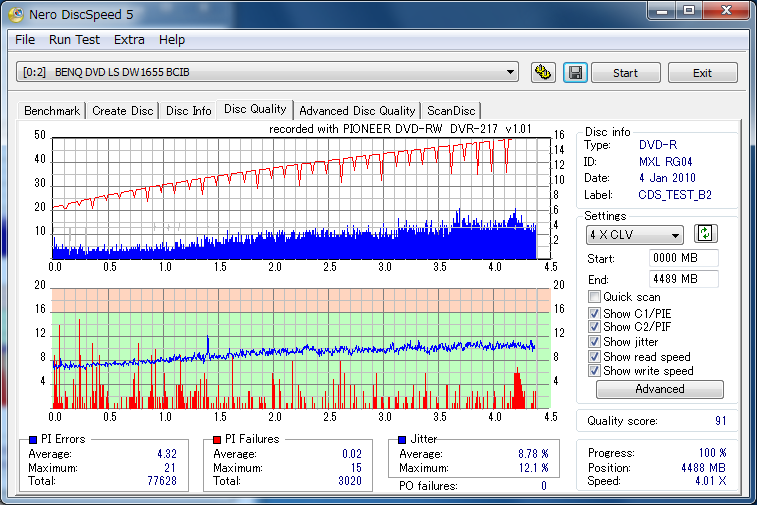Select the Advanced Disc Quality tab
Image resolution: width=757 pixels, height=505 pixels.
(x=357, y=111)
